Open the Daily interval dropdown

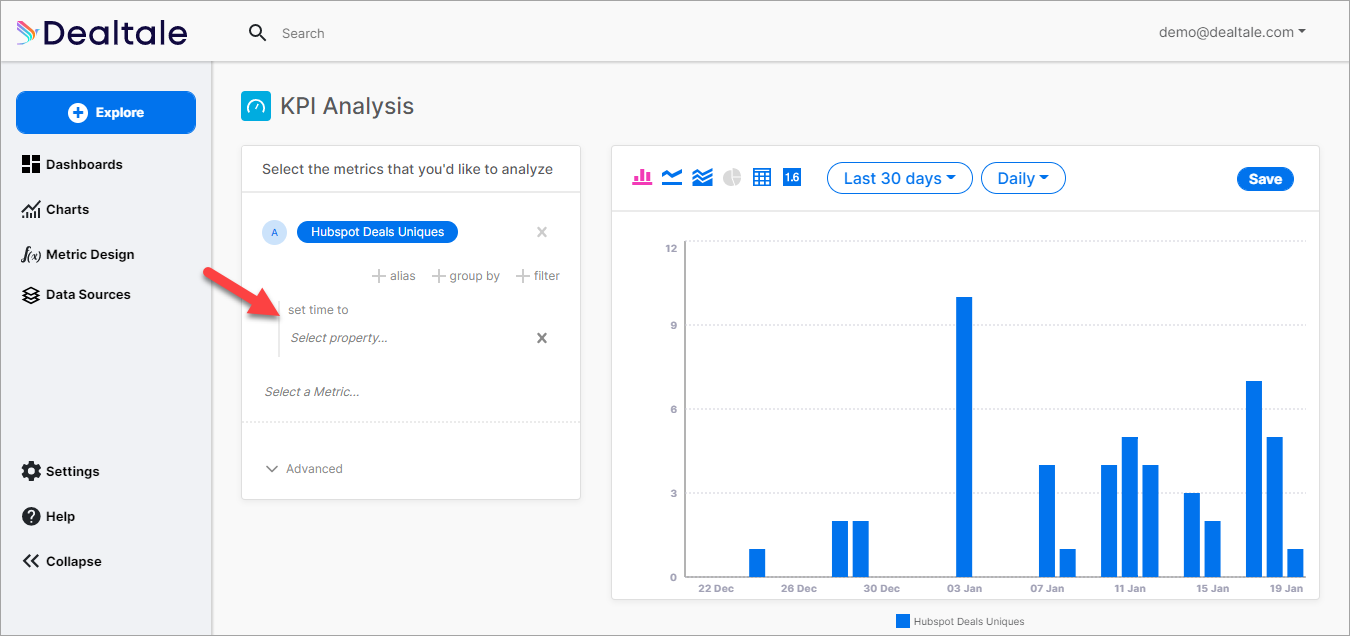(1023, 178)
